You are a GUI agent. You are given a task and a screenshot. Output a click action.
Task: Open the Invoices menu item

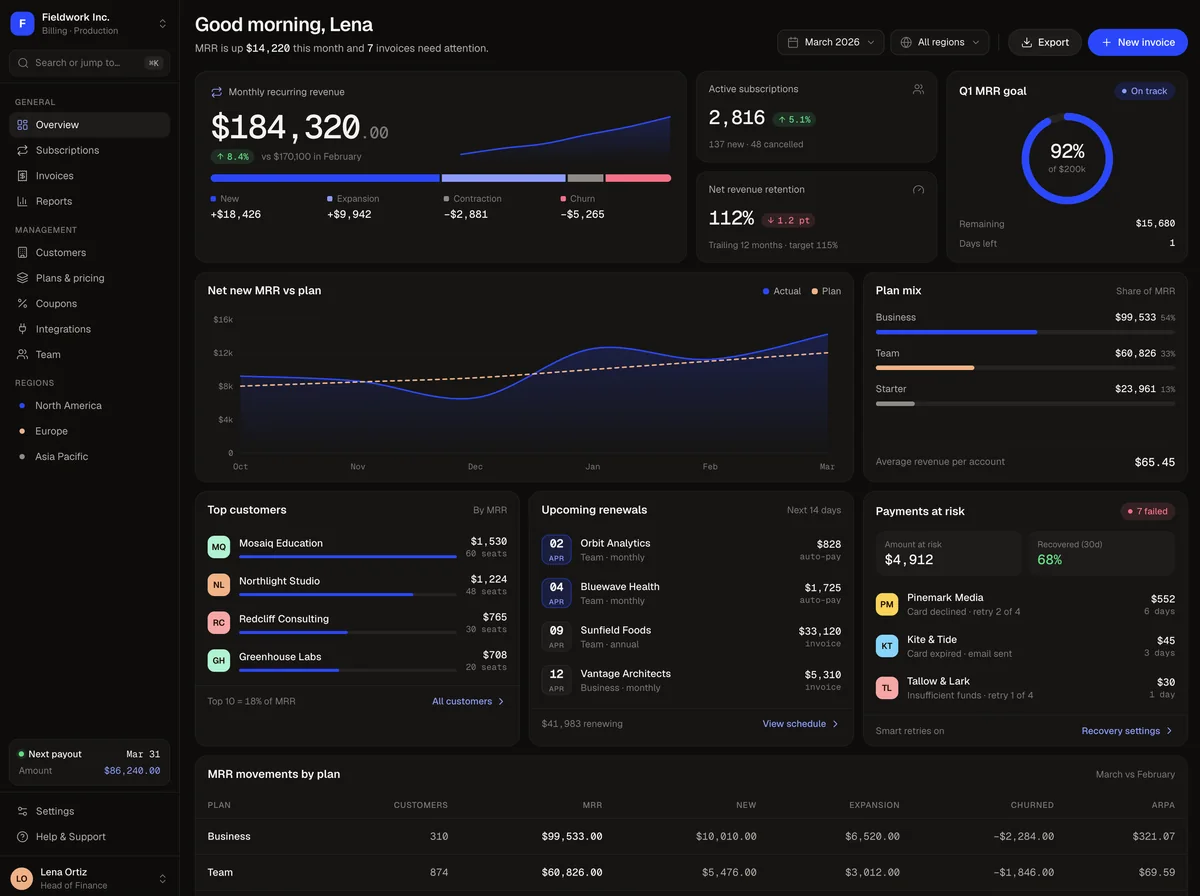point(89,176)
